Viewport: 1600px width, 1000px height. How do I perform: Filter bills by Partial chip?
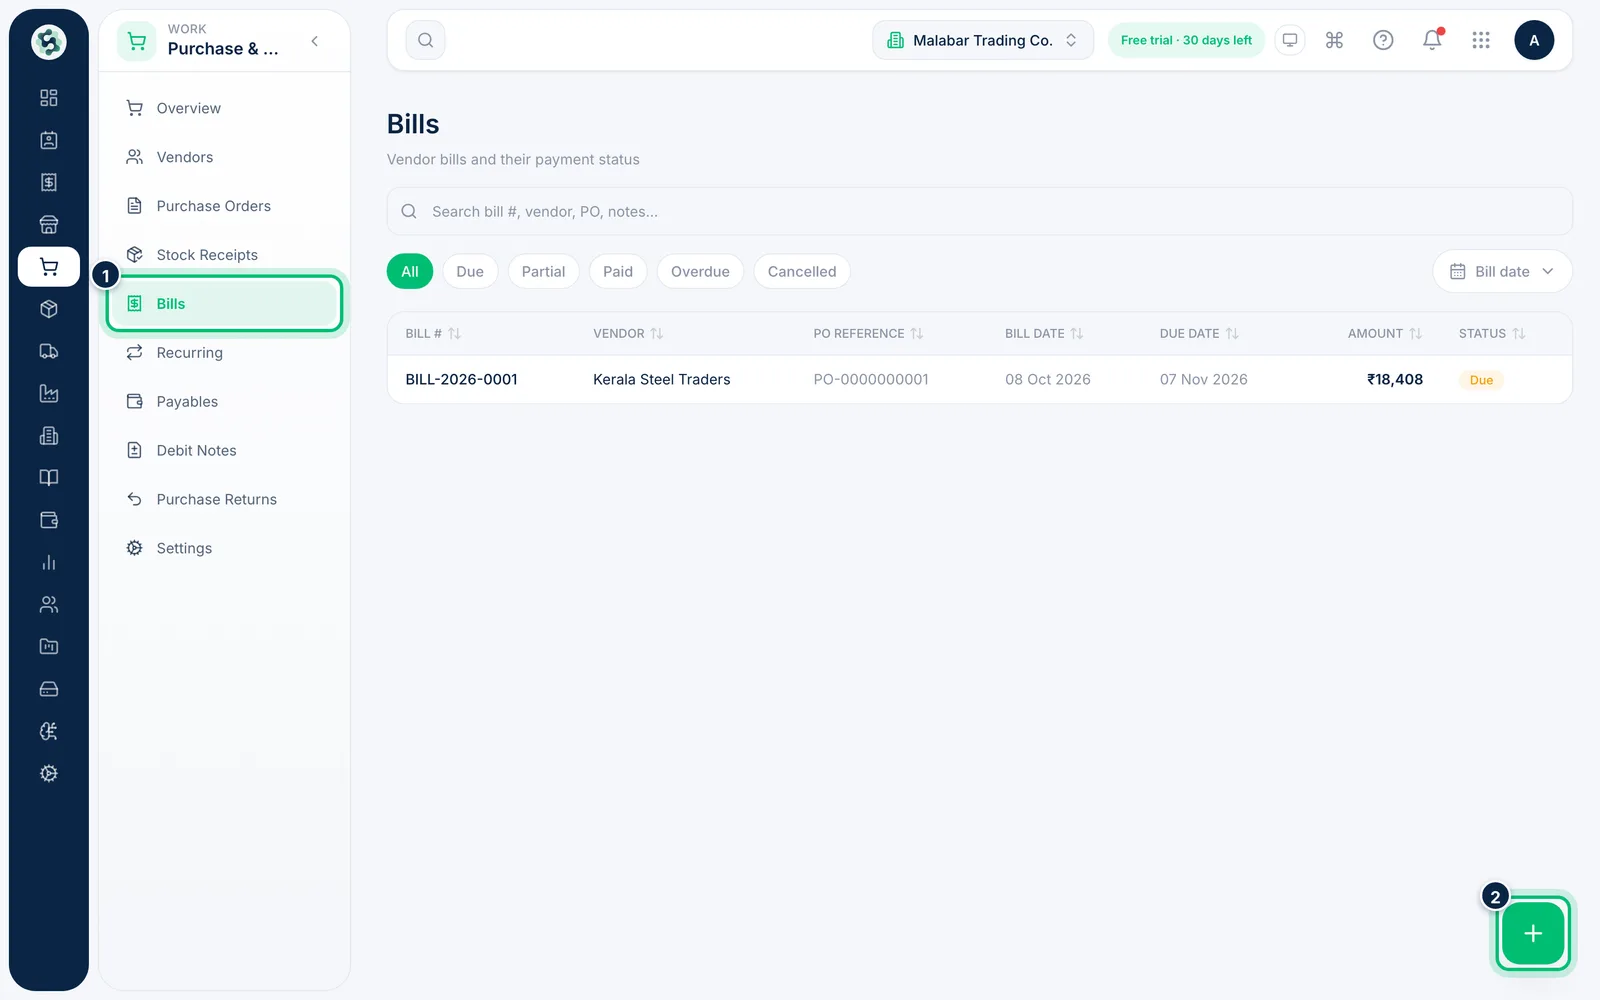[x=543, y=271]
